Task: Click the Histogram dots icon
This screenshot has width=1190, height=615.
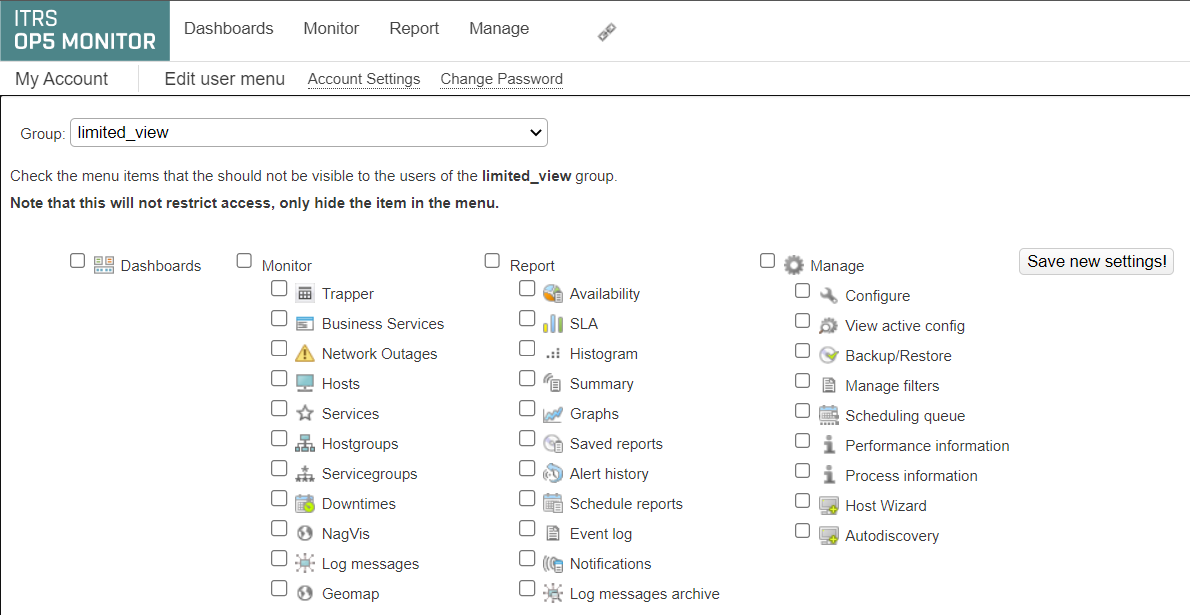Action: click(552, 354)
